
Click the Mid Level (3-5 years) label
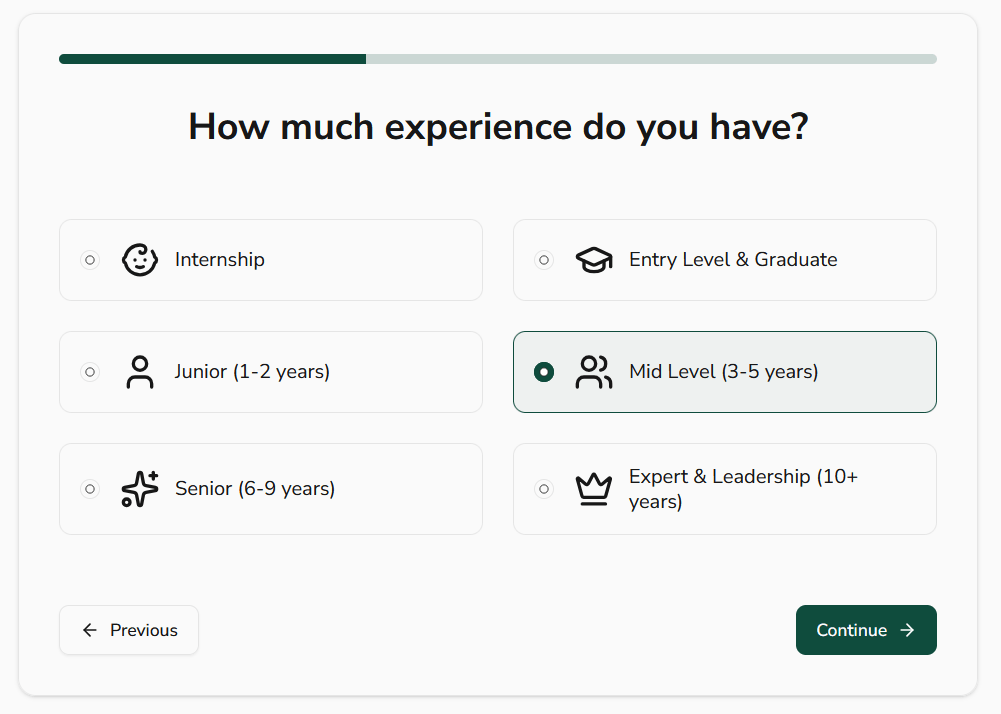[x=723, y=372]
